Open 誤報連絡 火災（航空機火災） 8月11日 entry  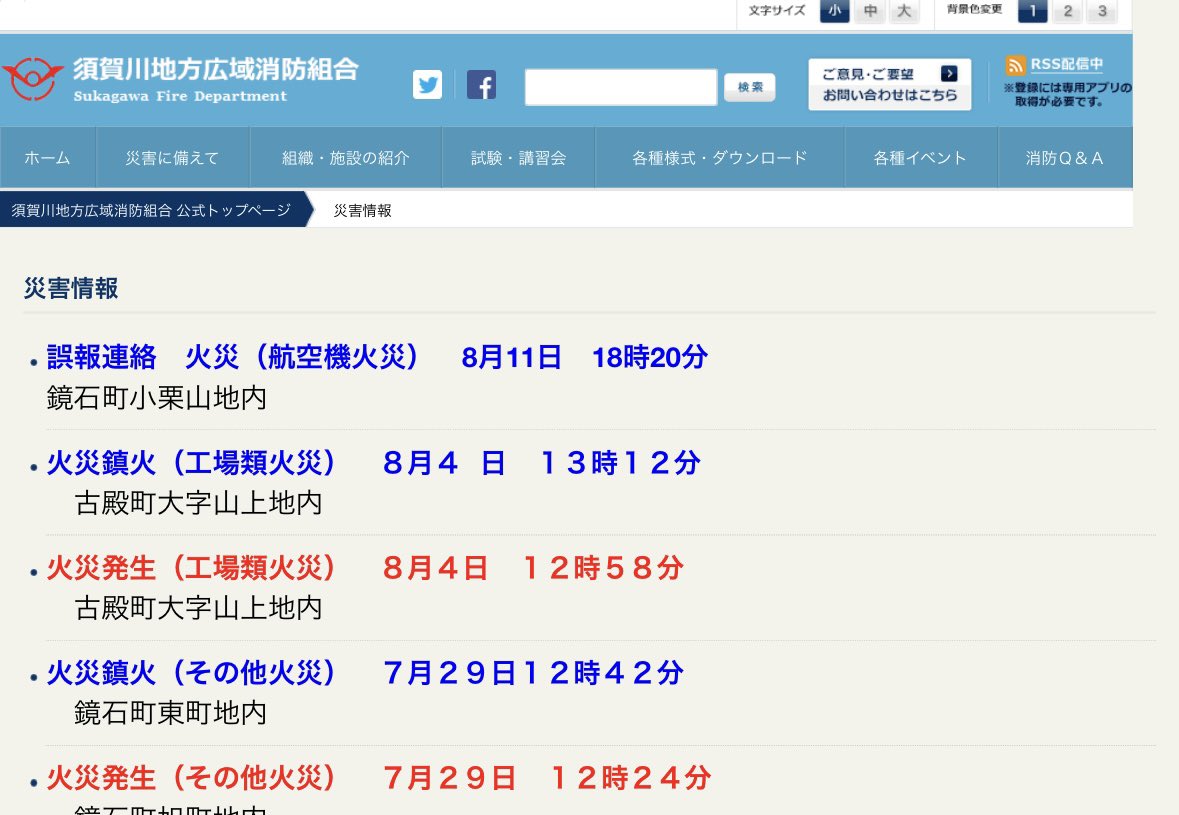(377, 357)
